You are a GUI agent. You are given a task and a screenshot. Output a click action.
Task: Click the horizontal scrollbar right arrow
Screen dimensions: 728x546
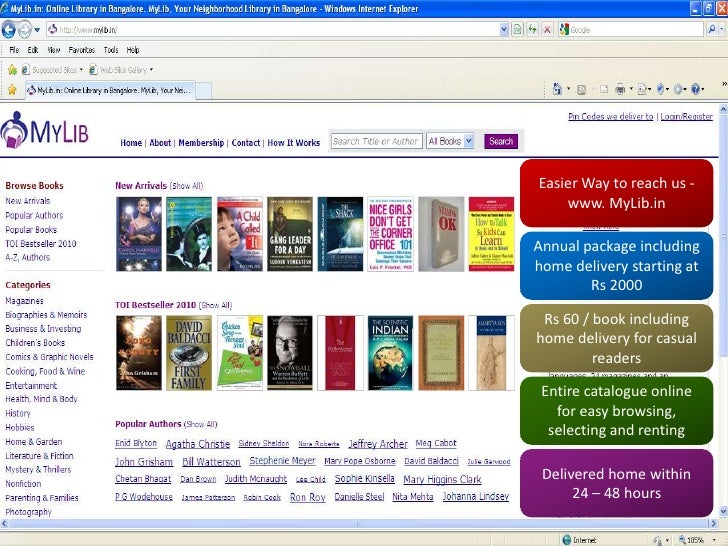[714, 524]
